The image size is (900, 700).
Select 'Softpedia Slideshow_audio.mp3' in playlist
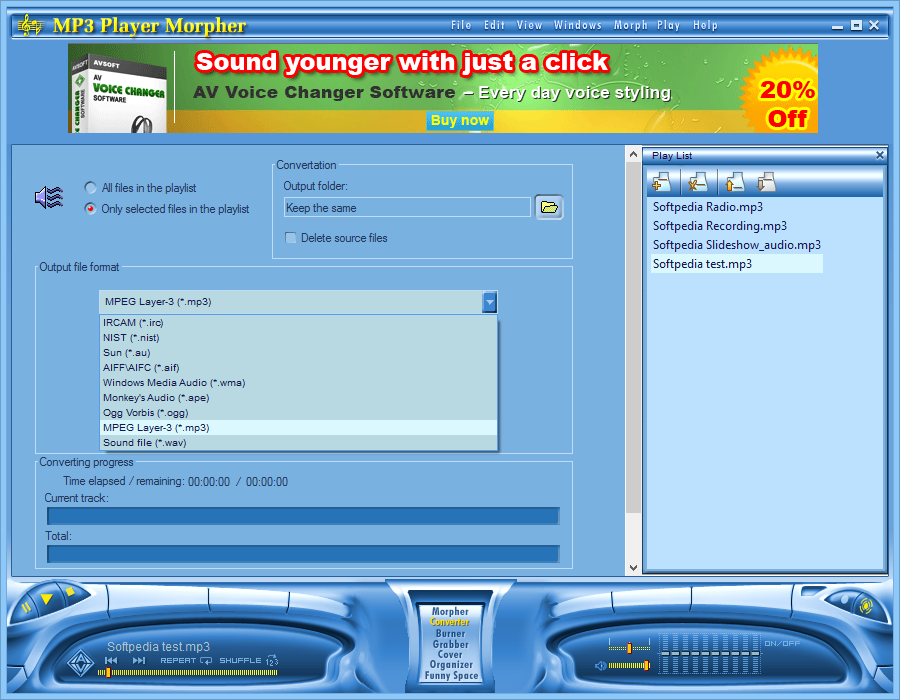coord(736,245)
